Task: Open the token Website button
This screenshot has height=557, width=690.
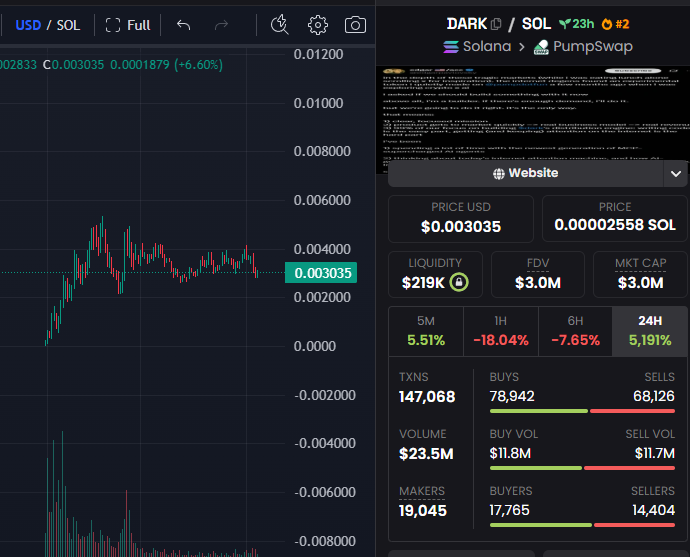Action: 525,173
